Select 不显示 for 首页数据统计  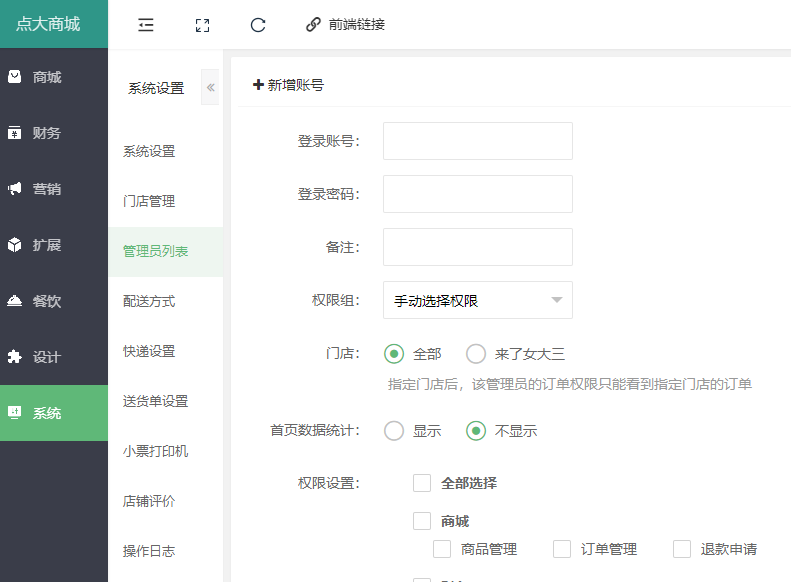coord(476,431)
